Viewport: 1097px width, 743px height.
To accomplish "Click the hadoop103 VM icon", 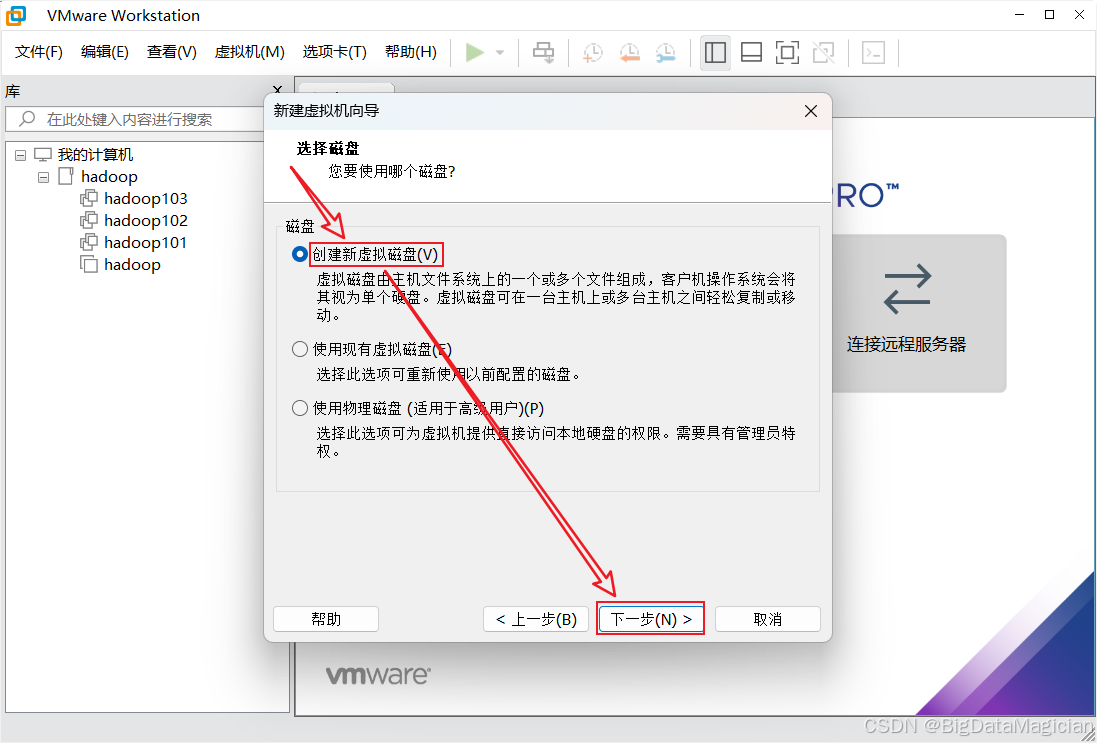I will [x=89, y=198].
